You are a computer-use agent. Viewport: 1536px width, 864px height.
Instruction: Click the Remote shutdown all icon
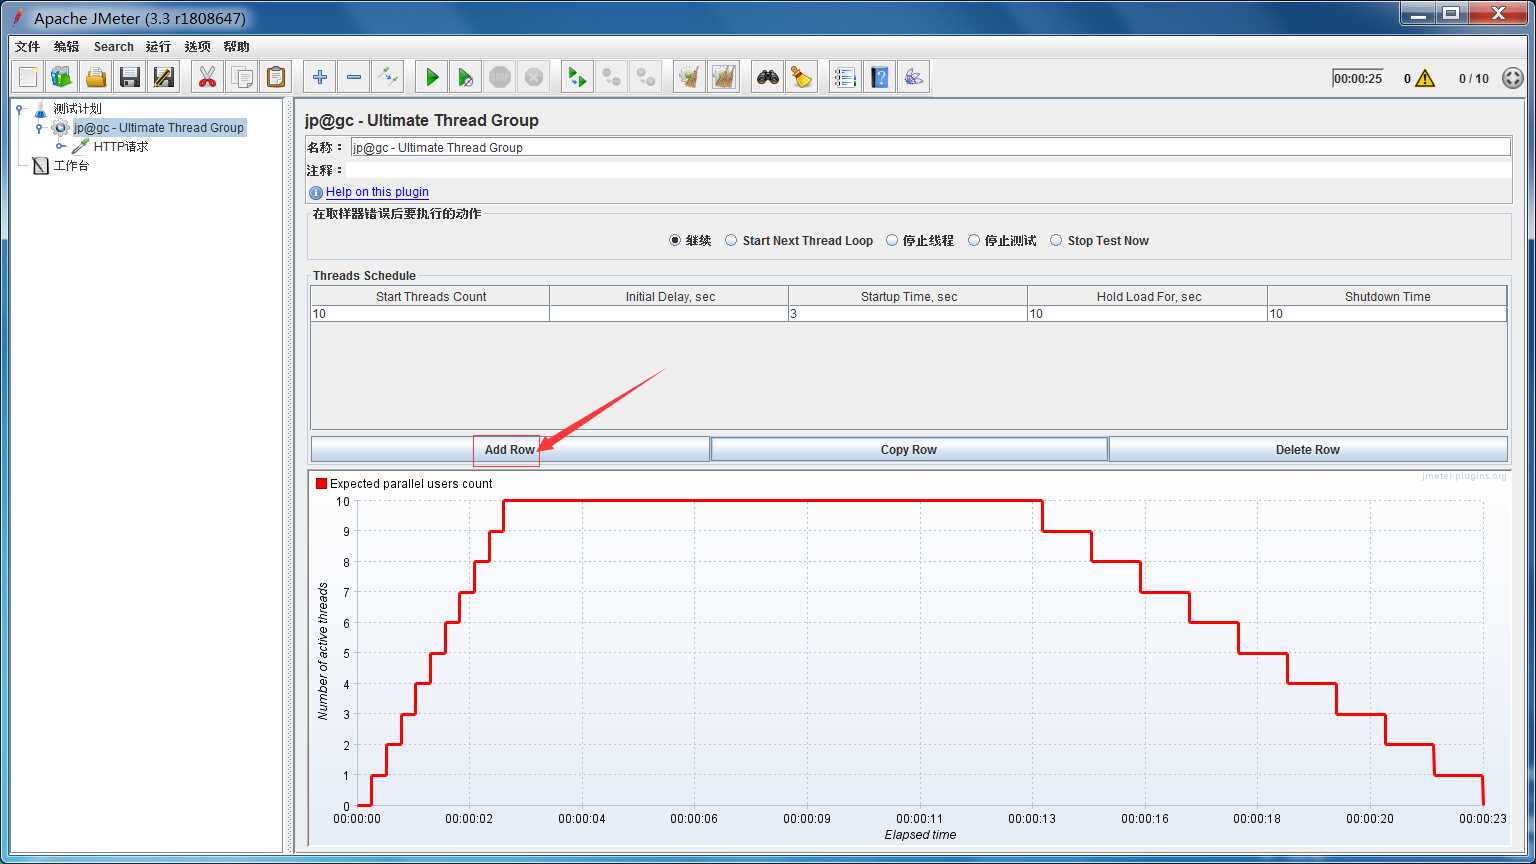click(645, 77)
